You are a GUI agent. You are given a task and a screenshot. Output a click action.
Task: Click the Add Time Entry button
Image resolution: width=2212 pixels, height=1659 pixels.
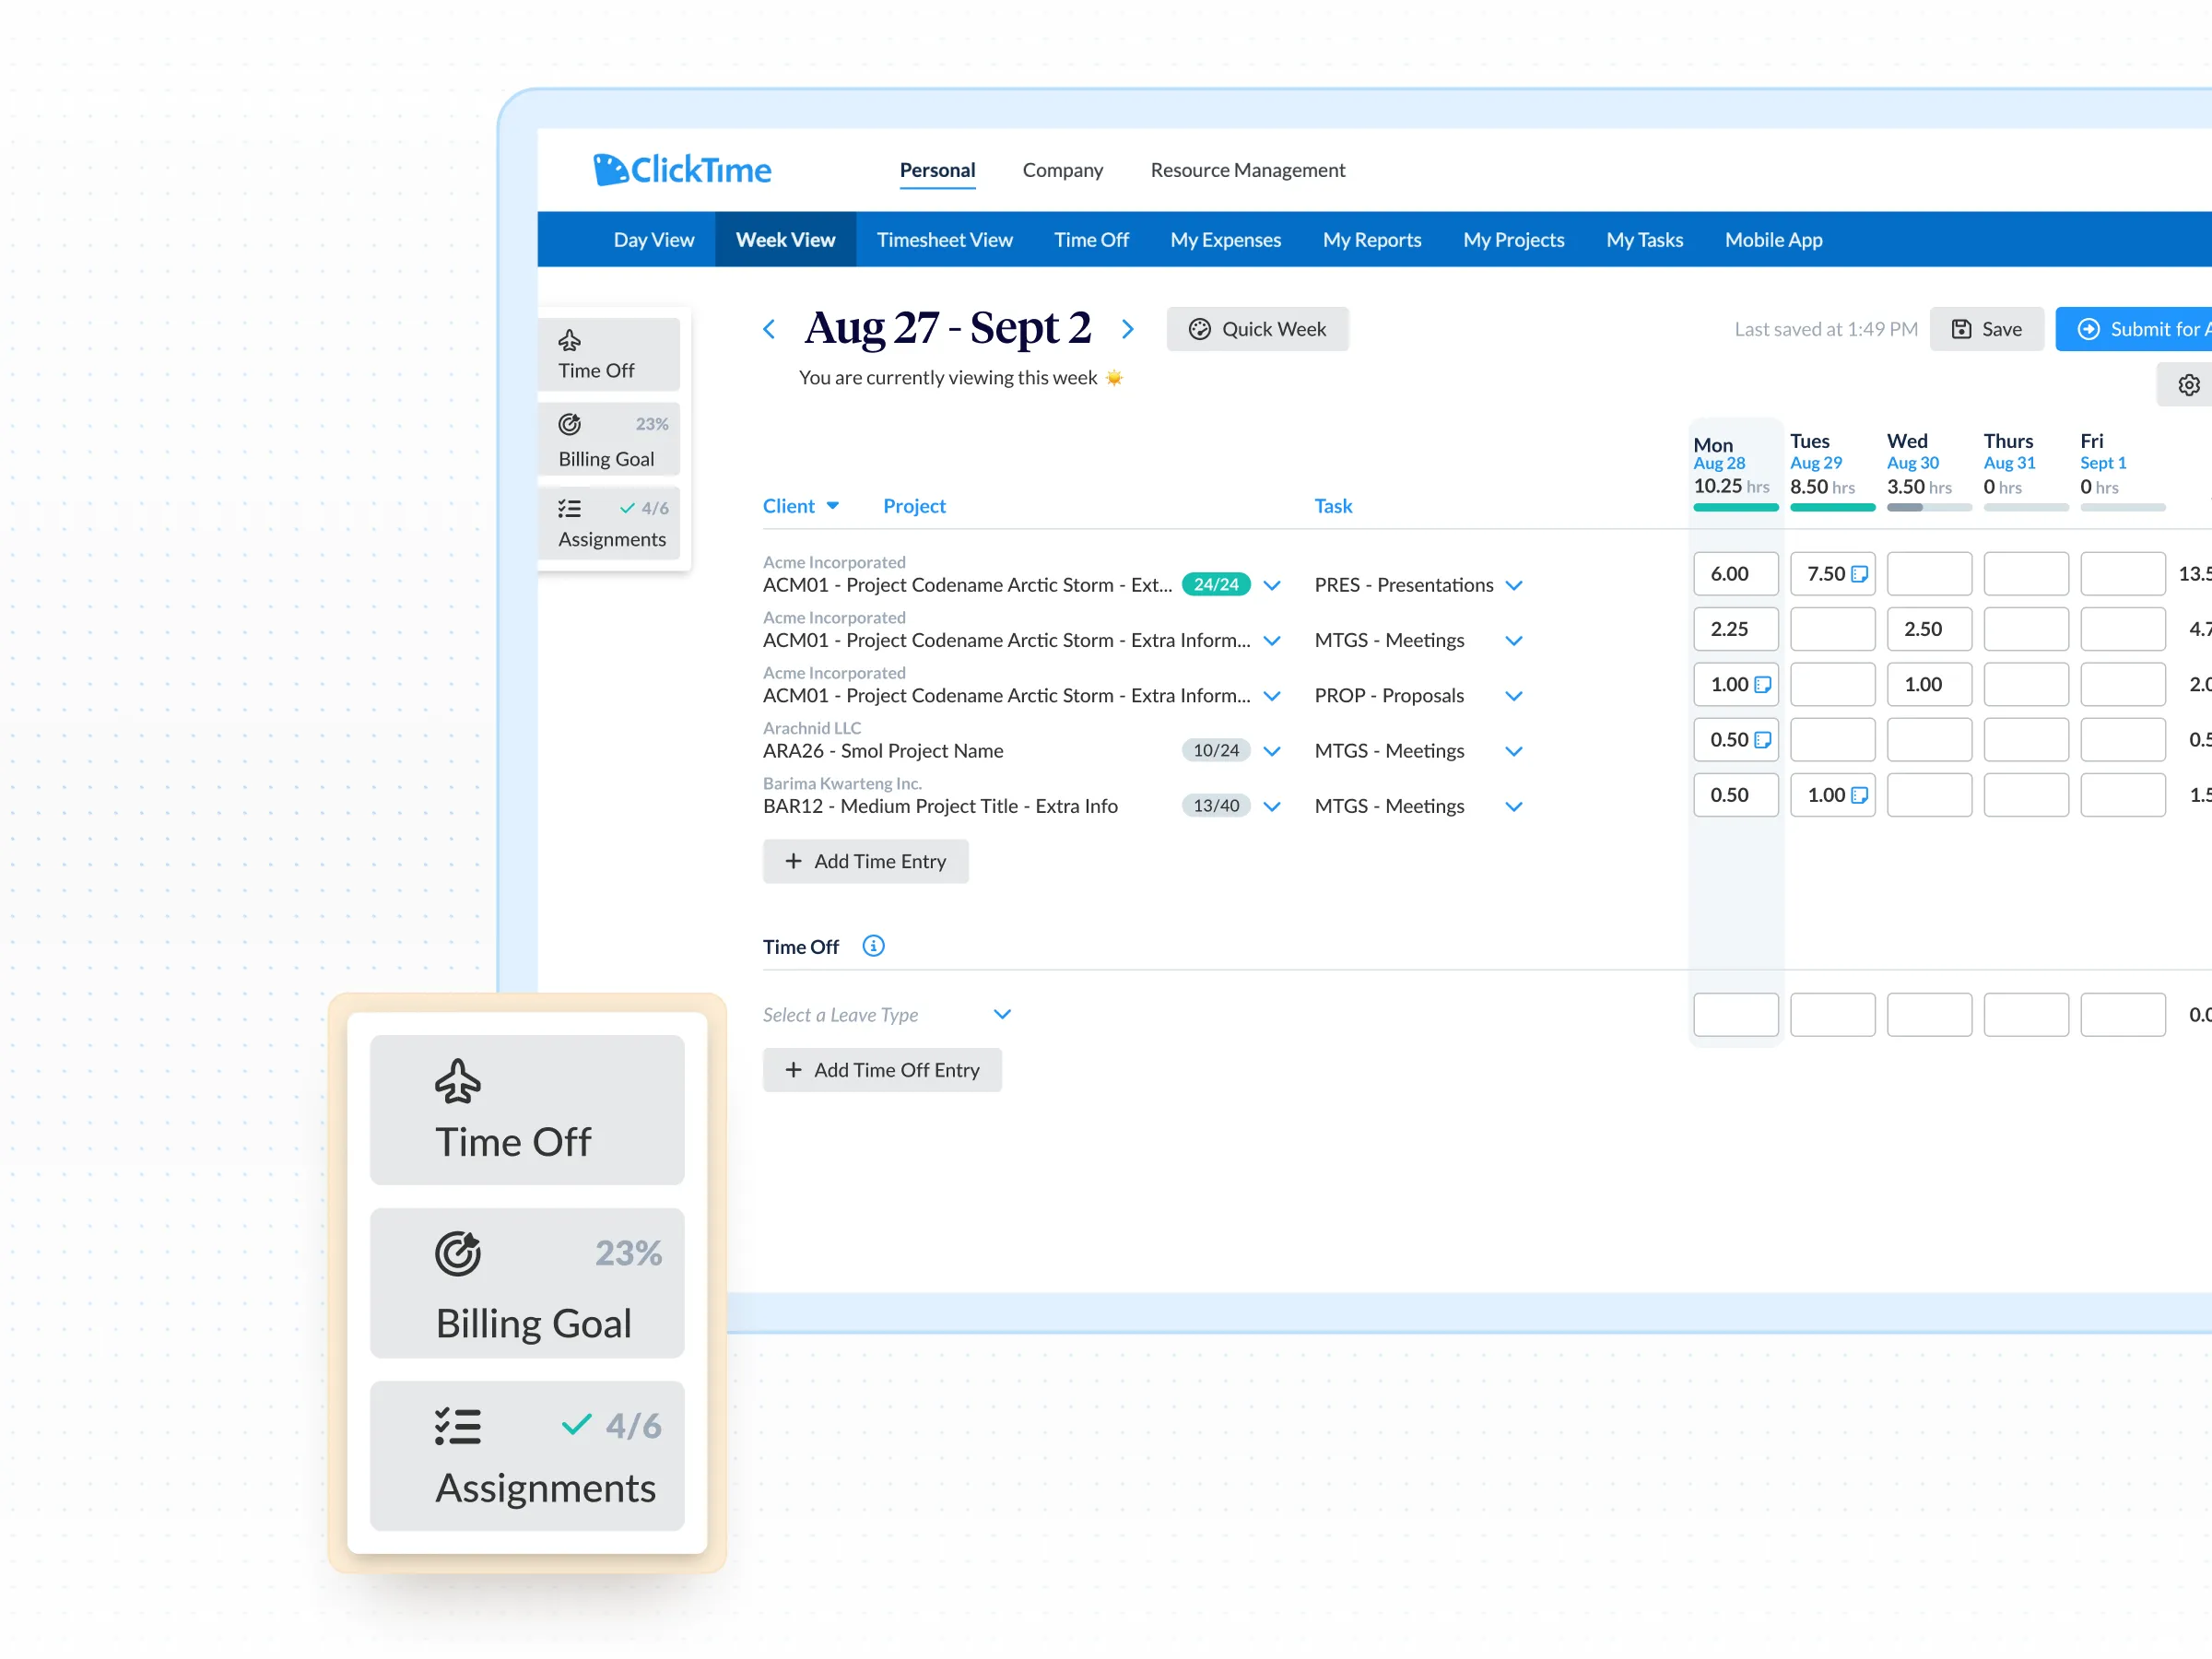tap(865, 861)
